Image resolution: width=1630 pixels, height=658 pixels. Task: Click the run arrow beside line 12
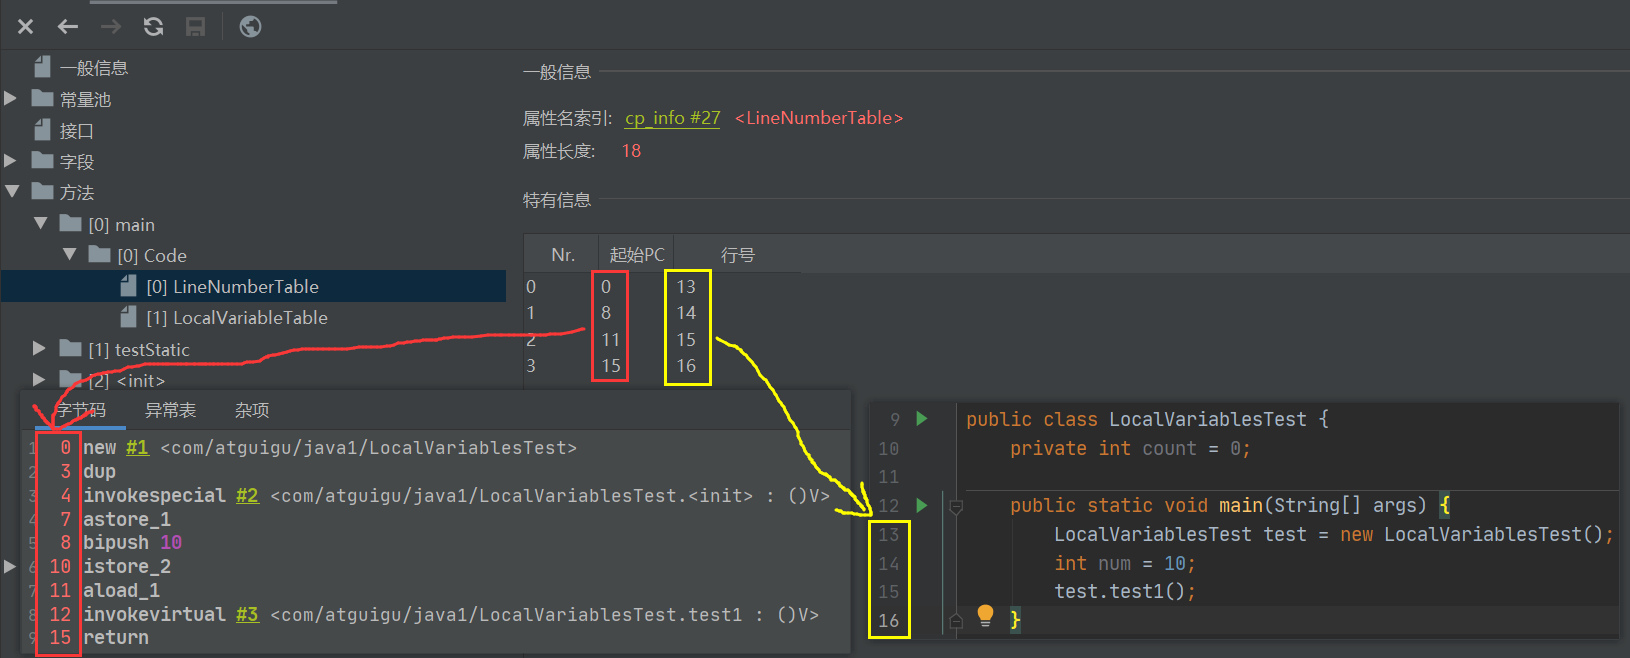coord(922,505)
